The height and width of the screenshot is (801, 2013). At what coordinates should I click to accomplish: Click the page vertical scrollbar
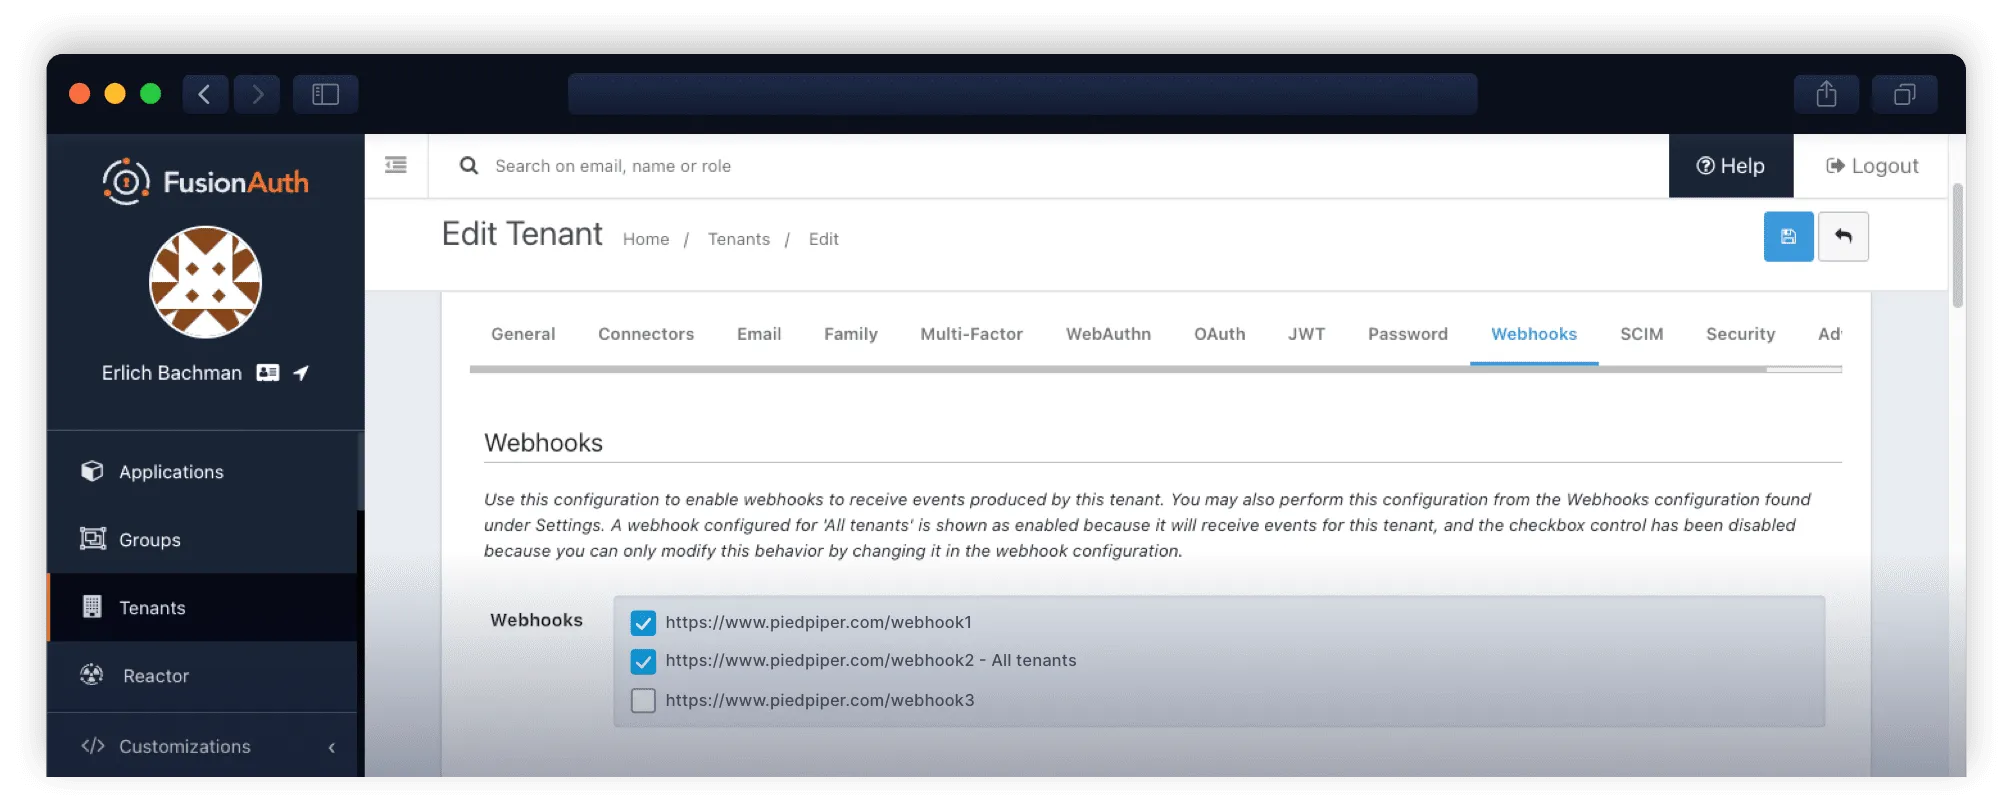coord(1958,245)
